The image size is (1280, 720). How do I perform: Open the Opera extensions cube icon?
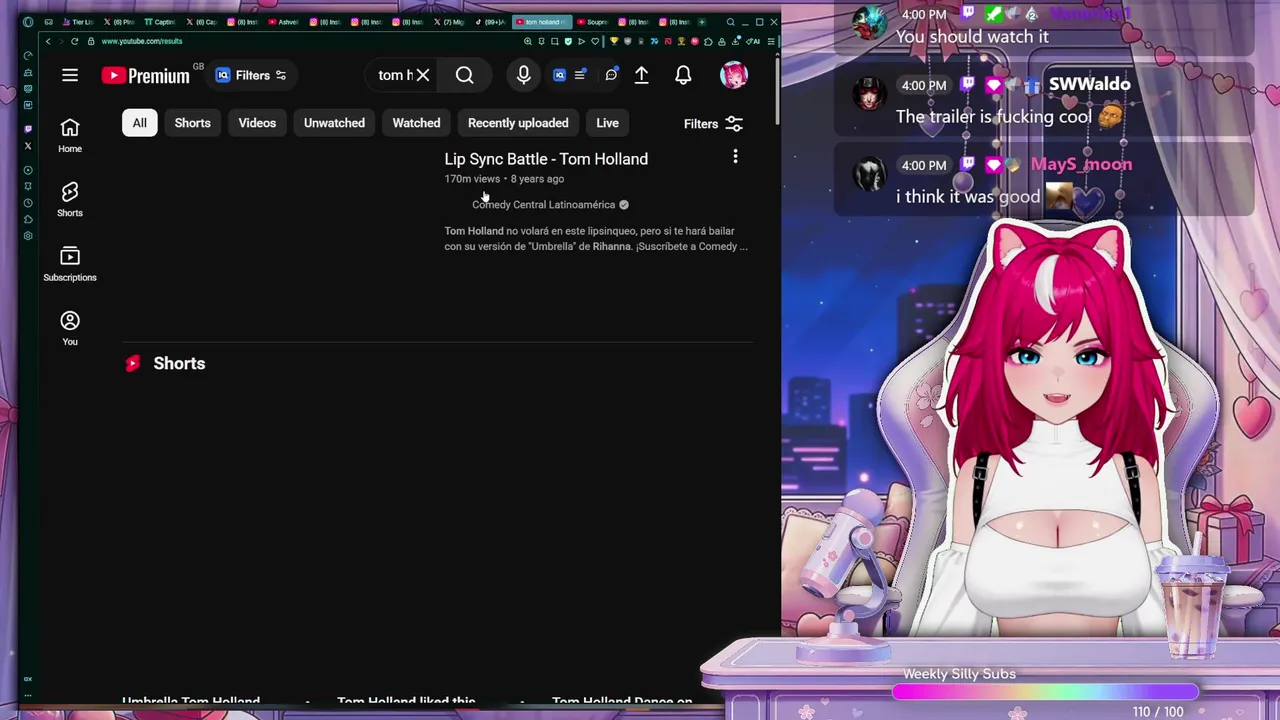coord(708,41)
